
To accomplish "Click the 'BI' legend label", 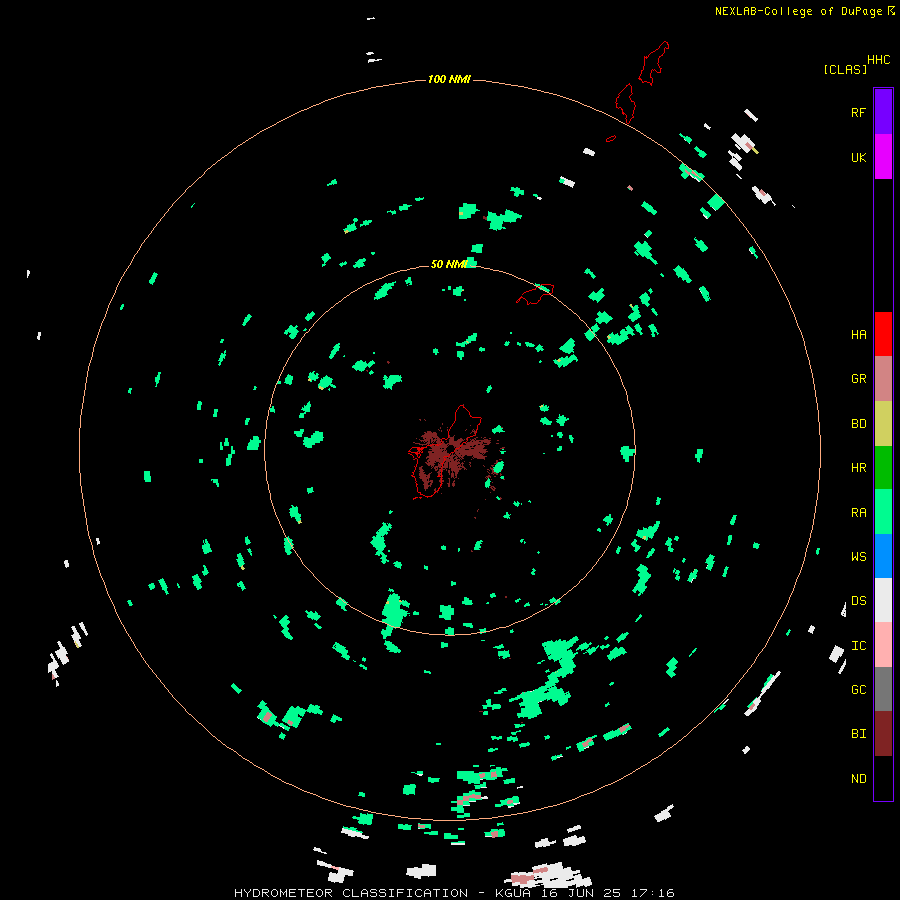I will [x=858, y=734].
